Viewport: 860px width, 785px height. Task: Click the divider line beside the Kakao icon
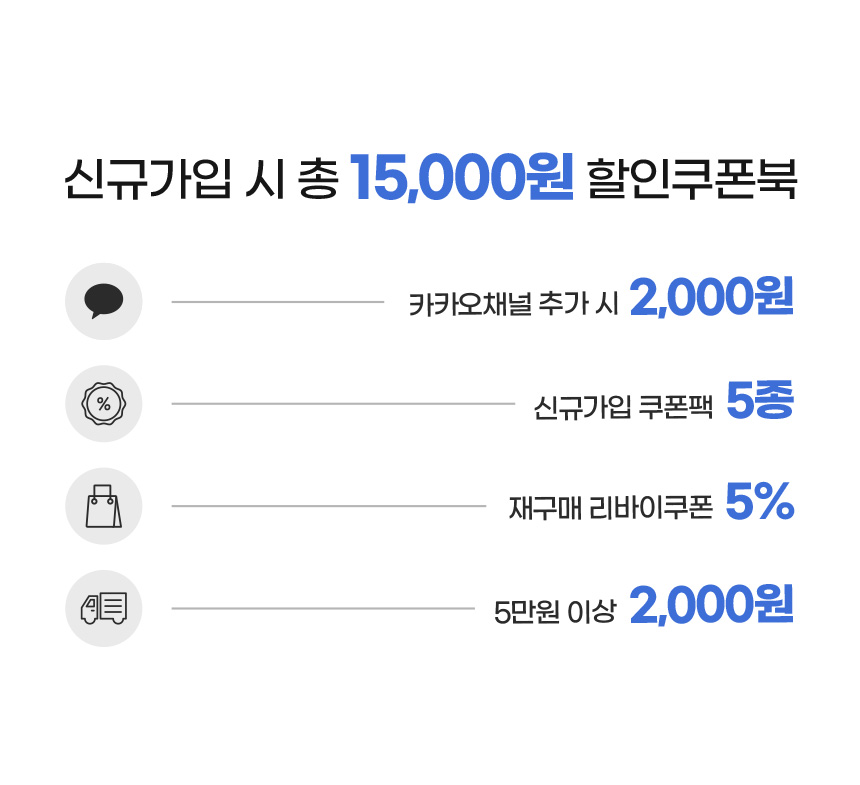pos(277,301)
